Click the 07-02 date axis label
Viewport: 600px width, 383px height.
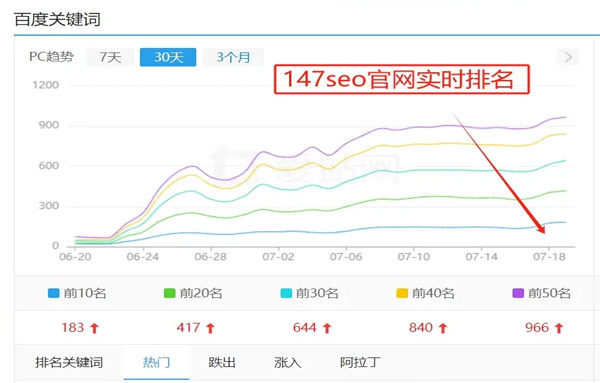(x=278, y=257)
